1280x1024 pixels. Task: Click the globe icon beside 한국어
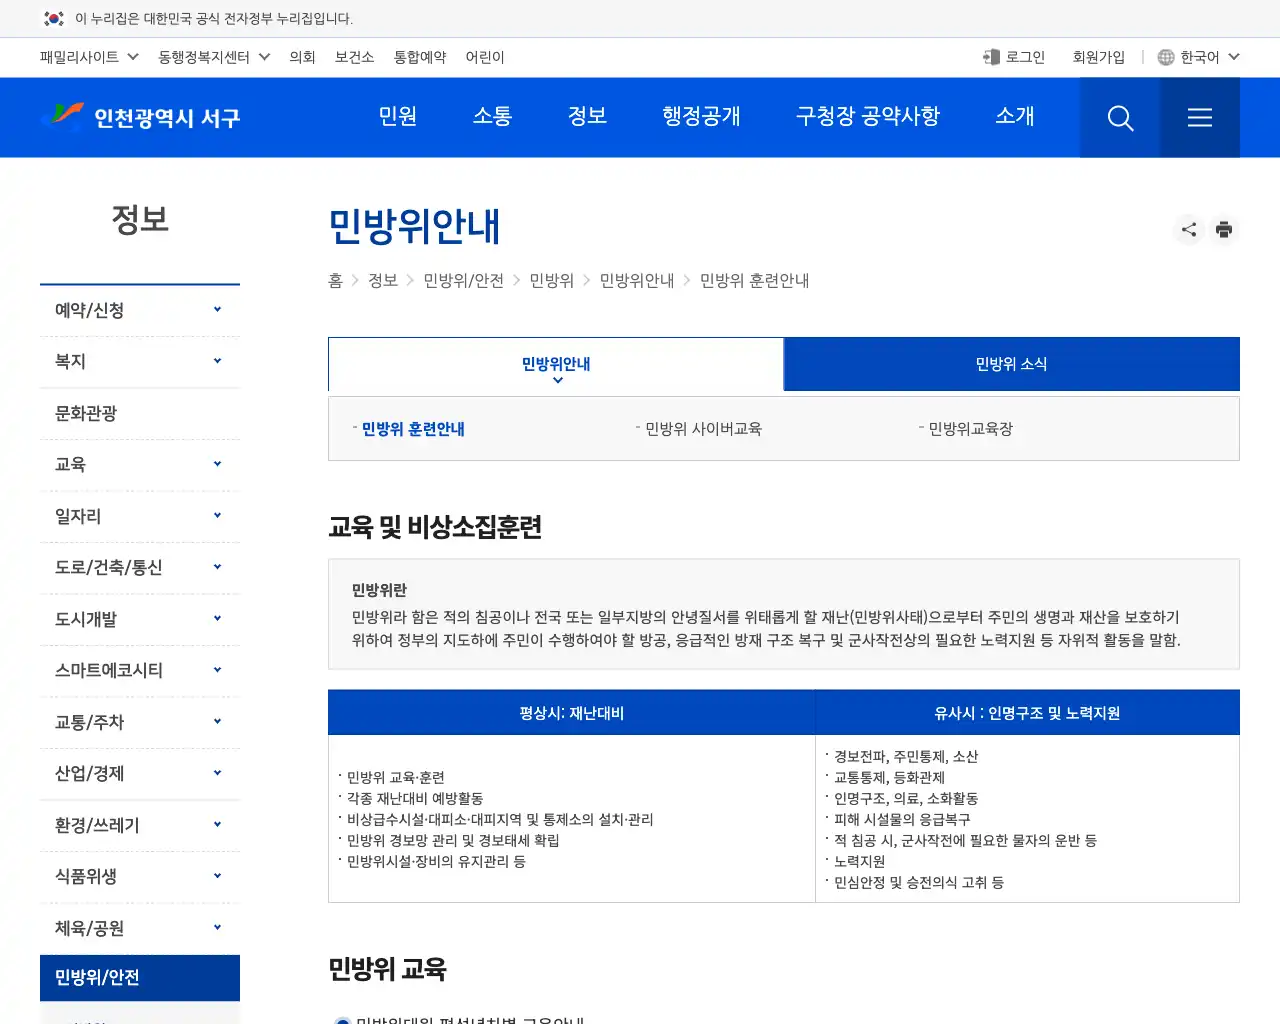click(x=1165, y=57)
